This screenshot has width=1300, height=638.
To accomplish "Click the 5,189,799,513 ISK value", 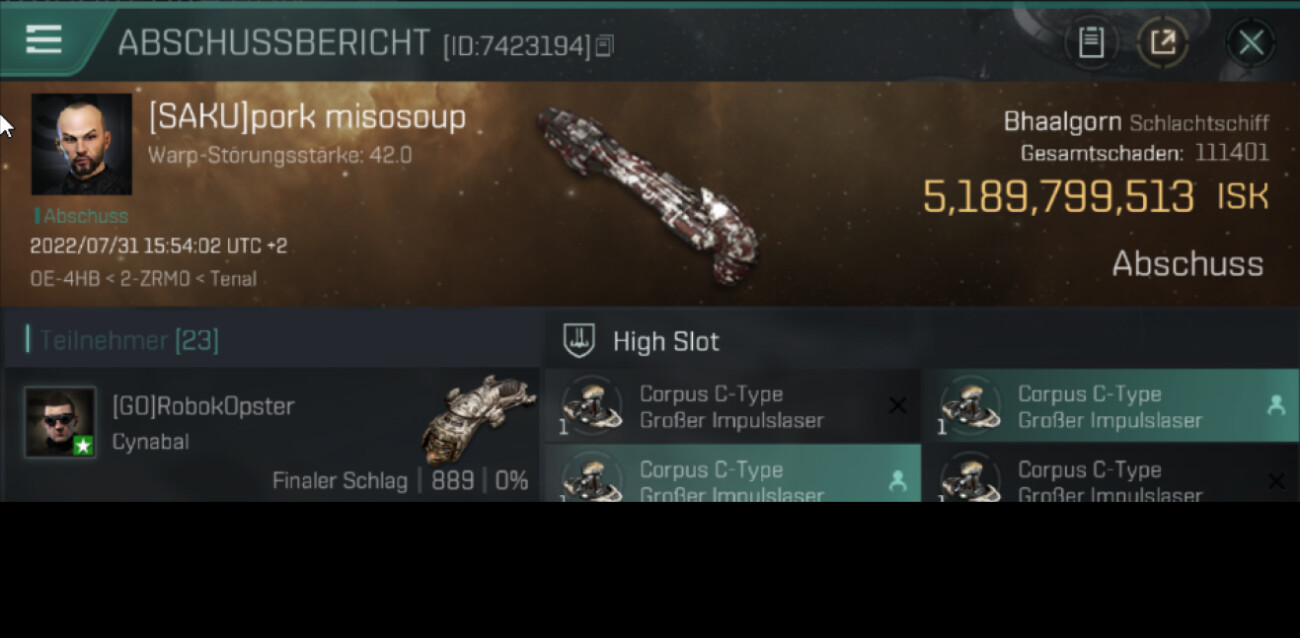I will [x=1095, y=197].
